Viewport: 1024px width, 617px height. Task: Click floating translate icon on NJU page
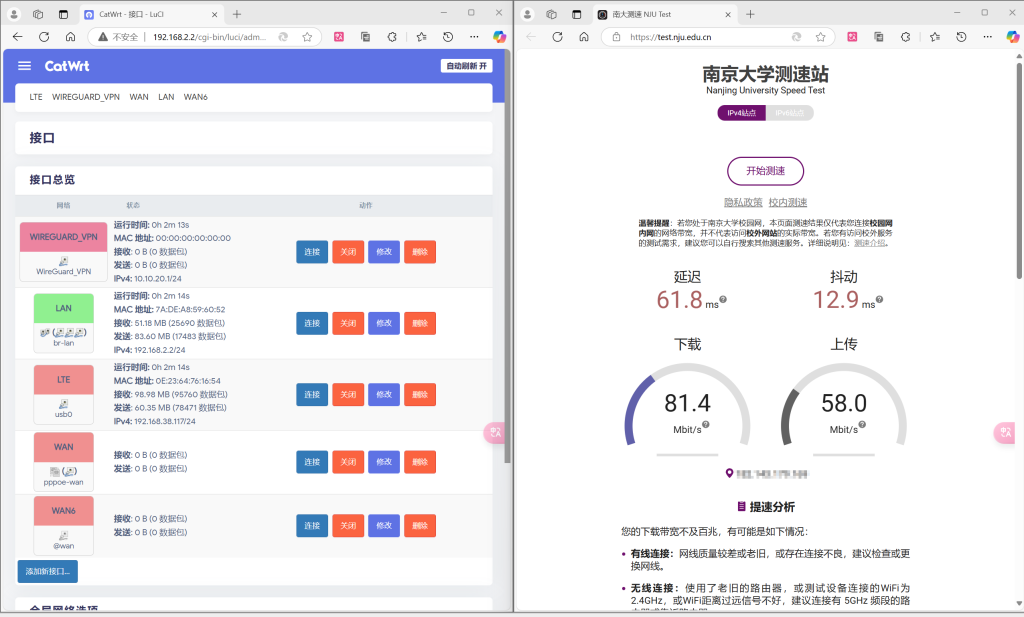click(x=1004, y=433)
